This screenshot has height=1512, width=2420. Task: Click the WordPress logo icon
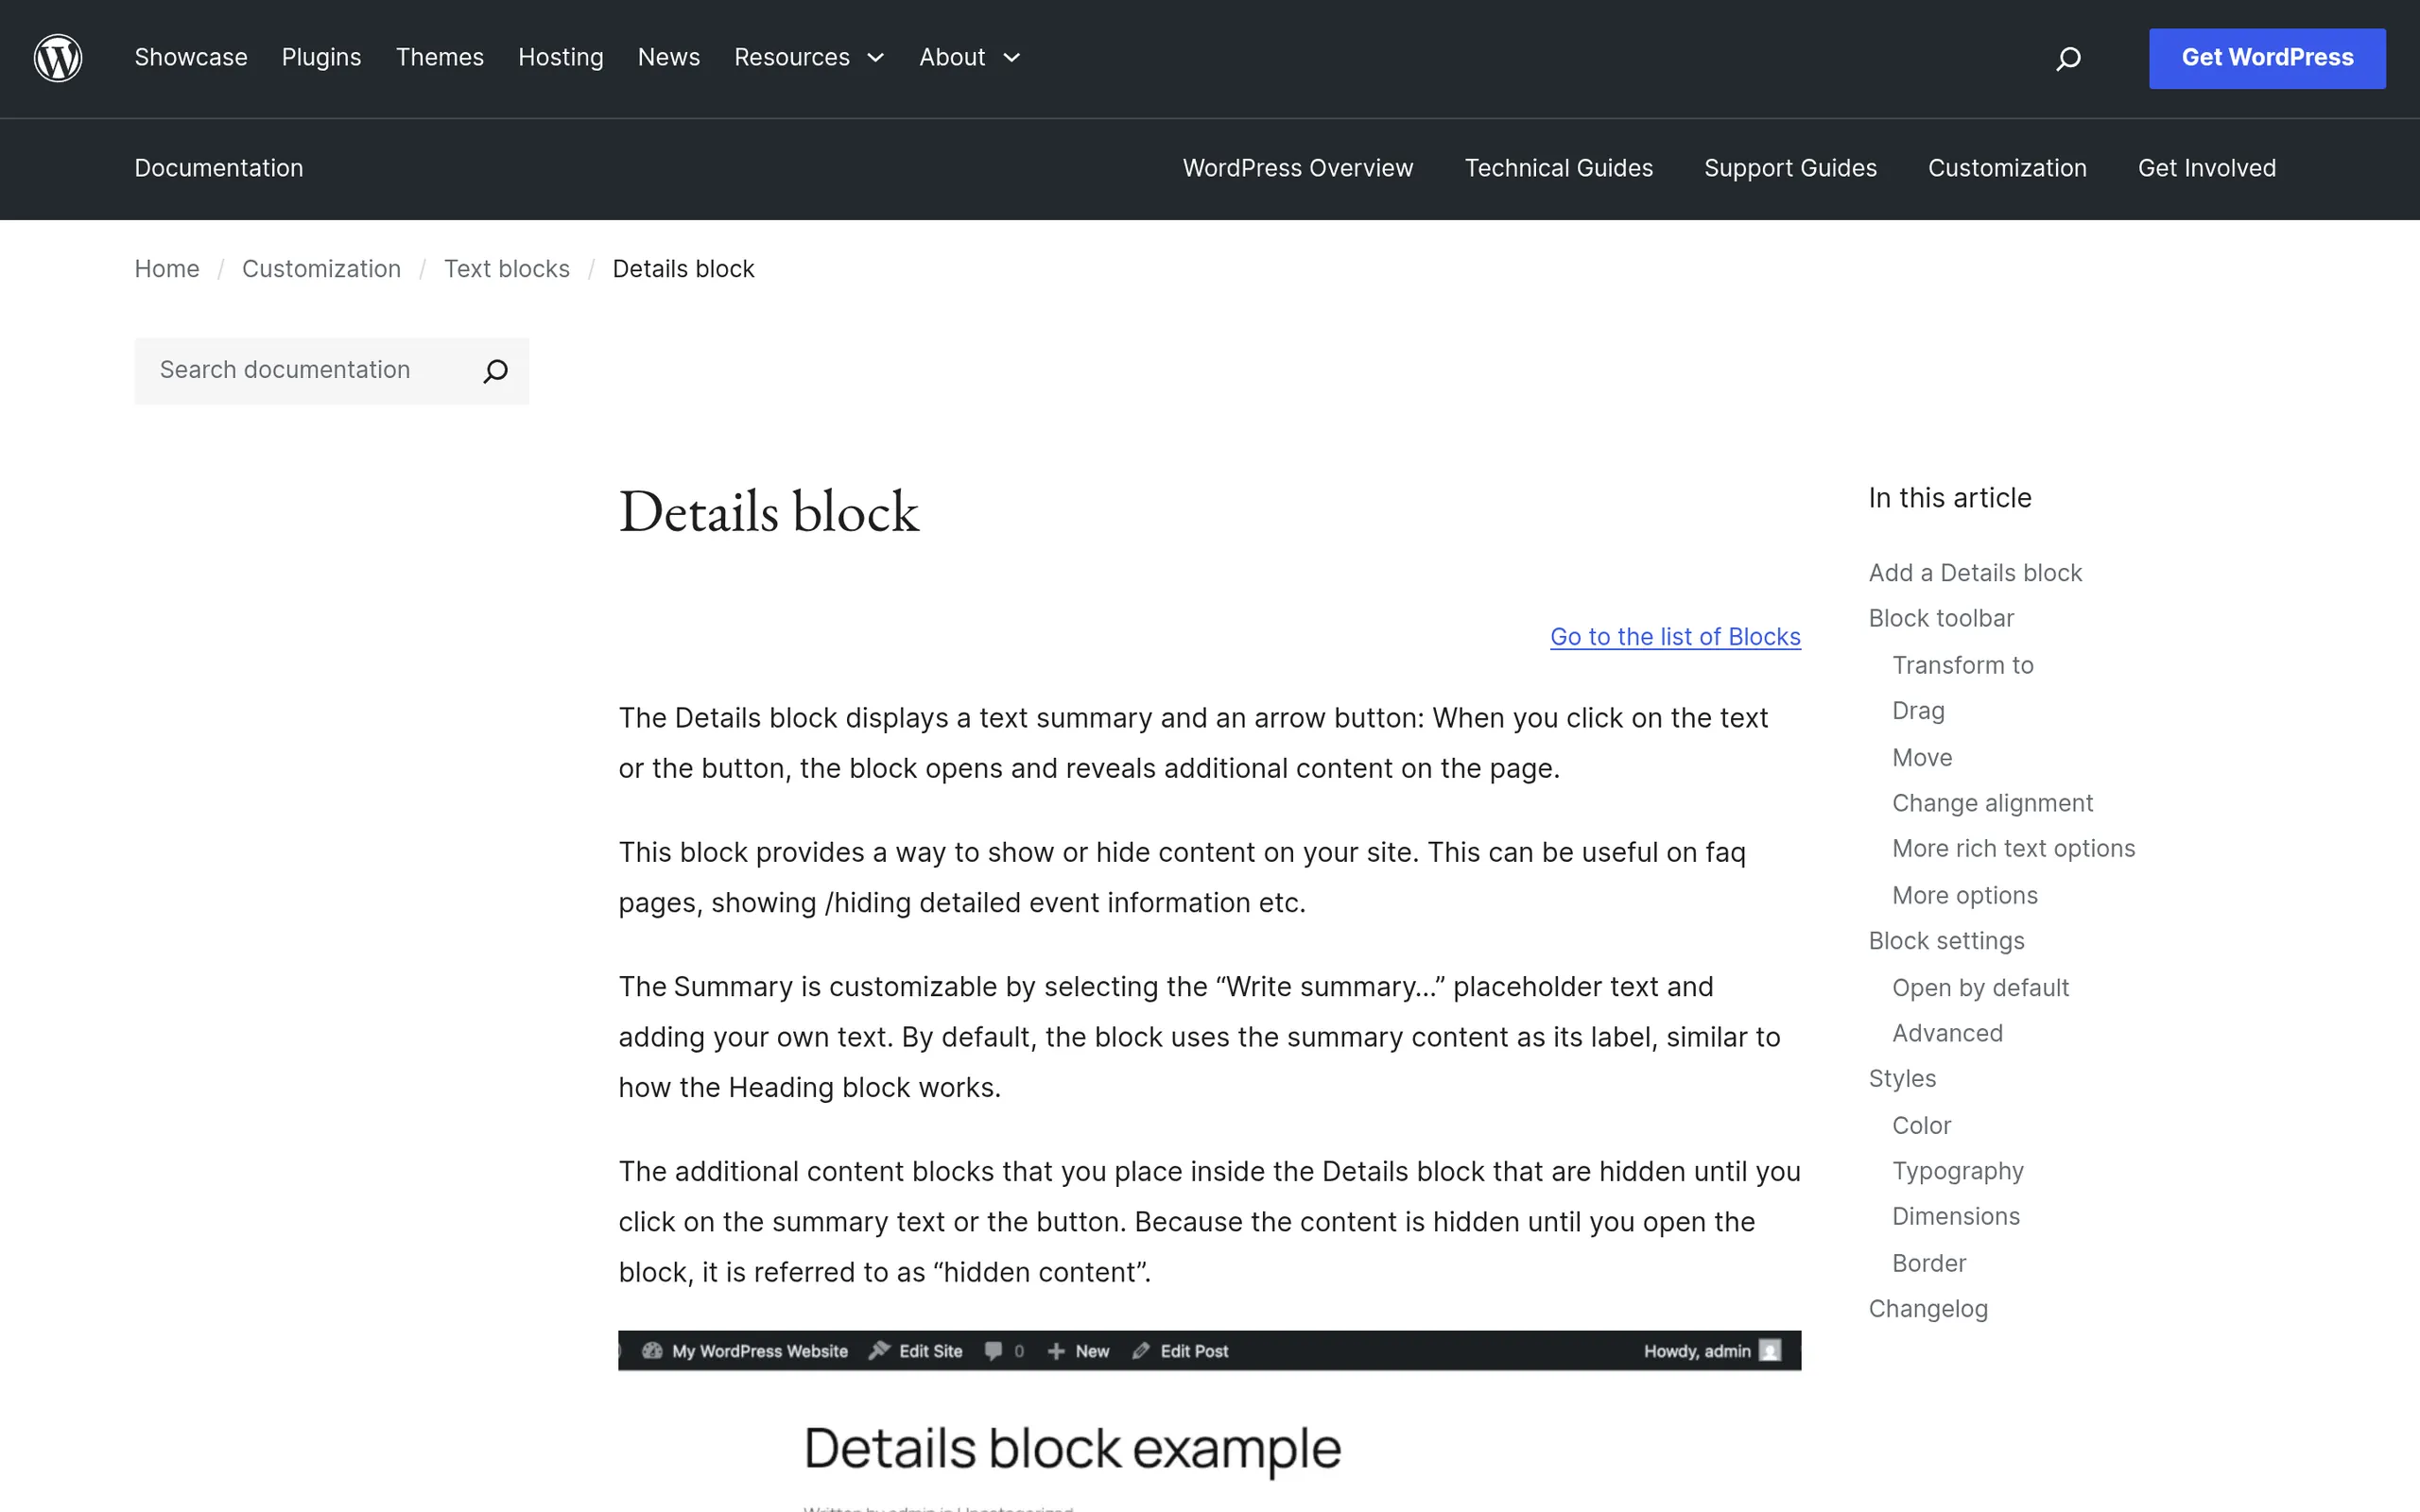pos(58,58)
